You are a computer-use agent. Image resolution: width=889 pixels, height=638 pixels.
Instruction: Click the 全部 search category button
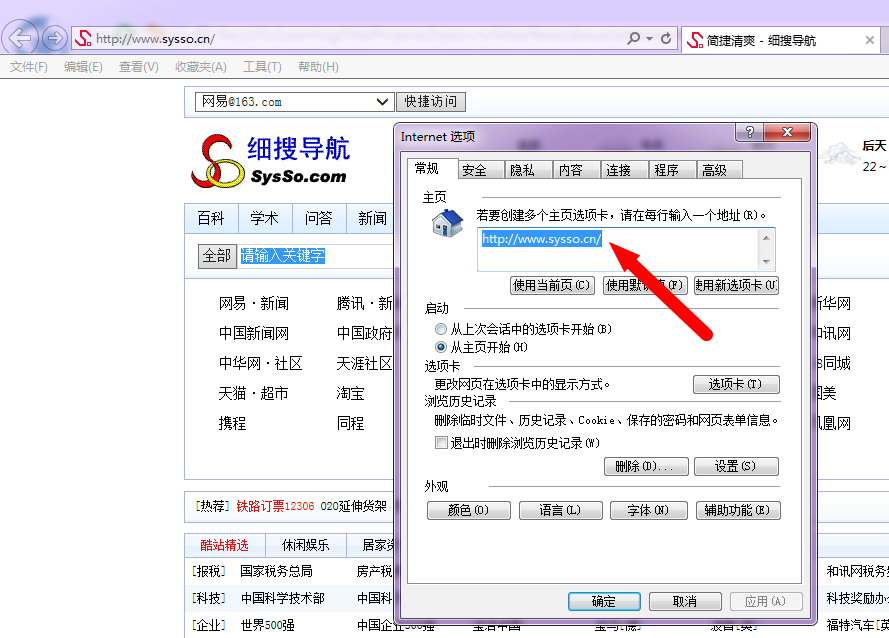pos(217,256)
